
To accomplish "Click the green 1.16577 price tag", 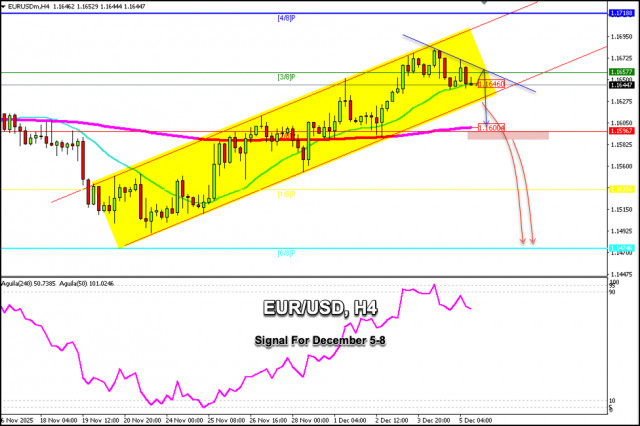I will [x=622, y=72].
